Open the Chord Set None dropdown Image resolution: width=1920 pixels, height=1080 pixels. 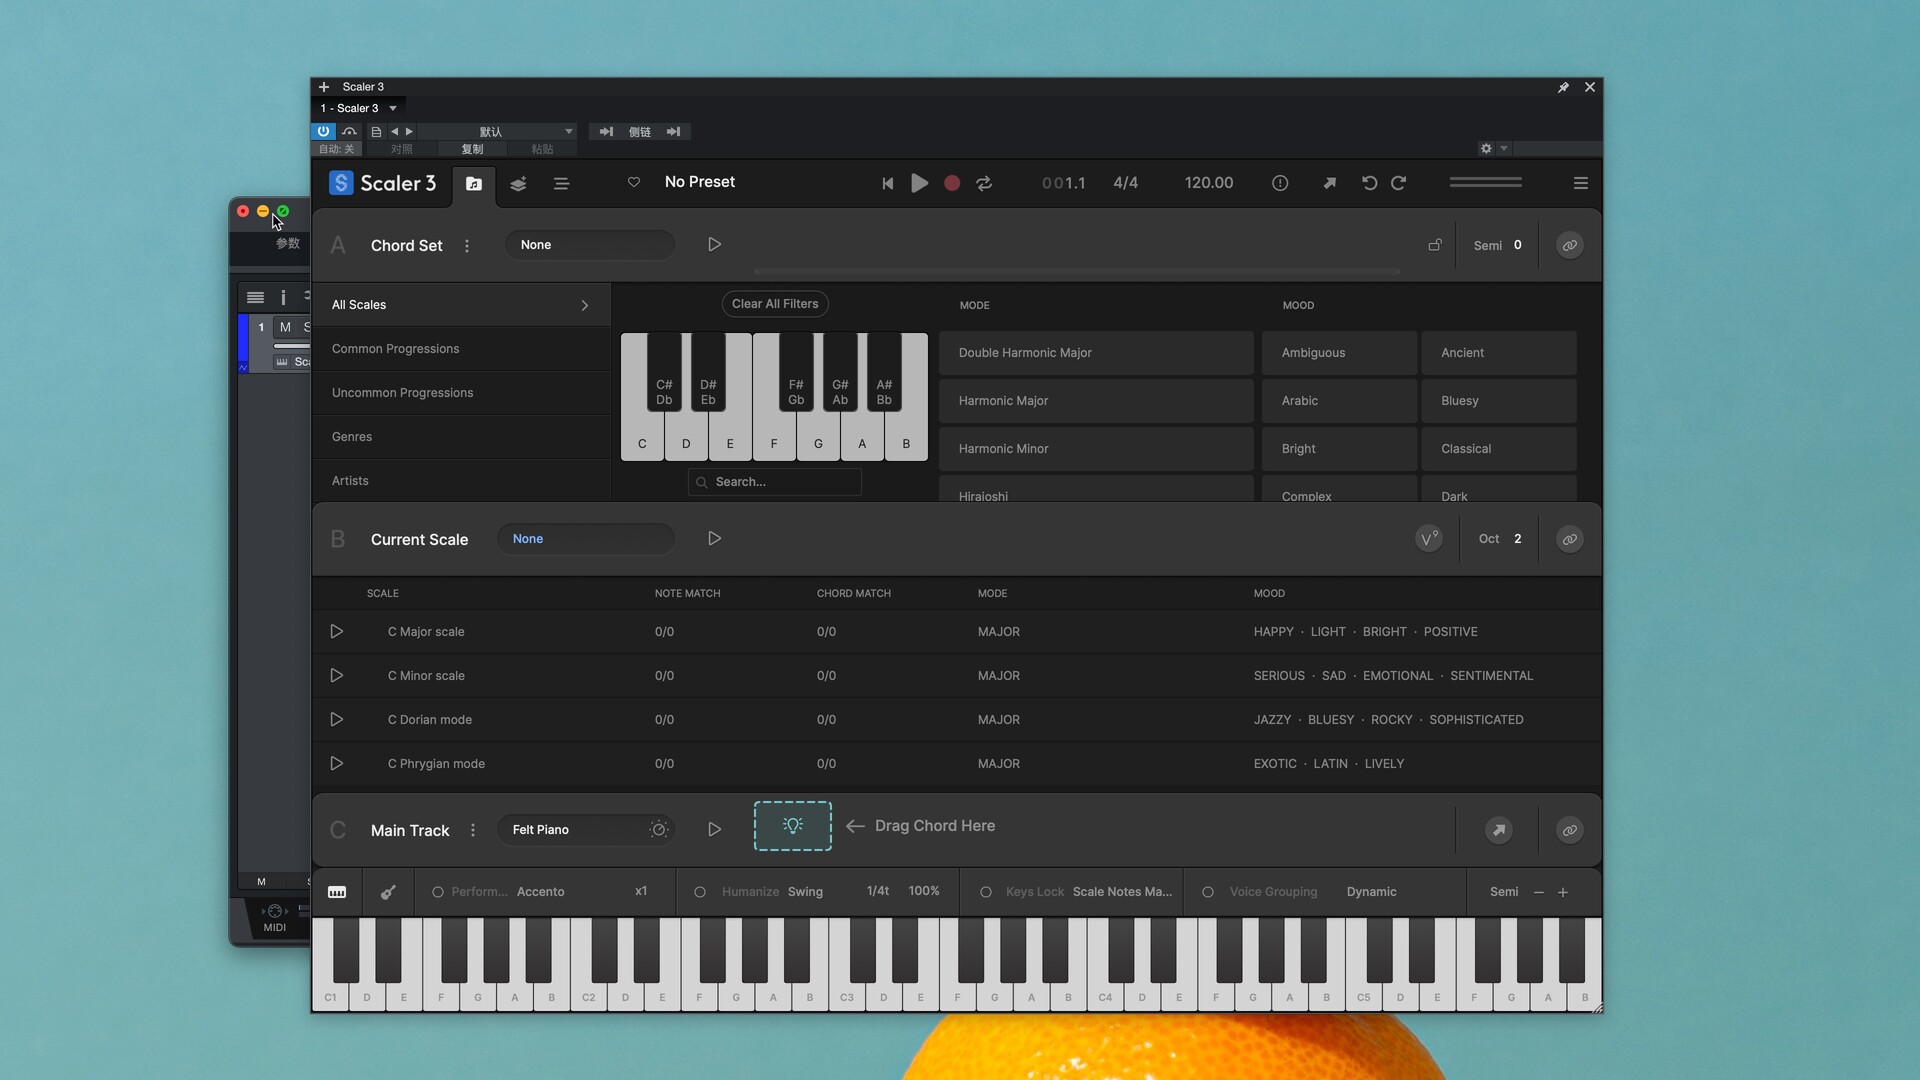pos(589,245)
